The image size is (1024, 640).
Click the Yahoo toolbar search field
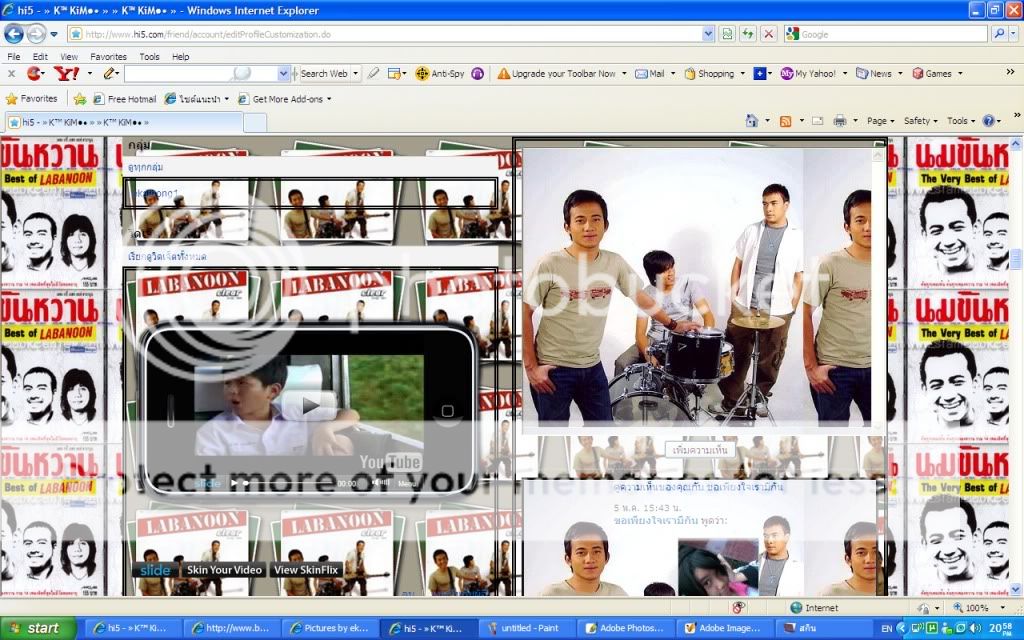pyautogui.click(x=200, y=74)
